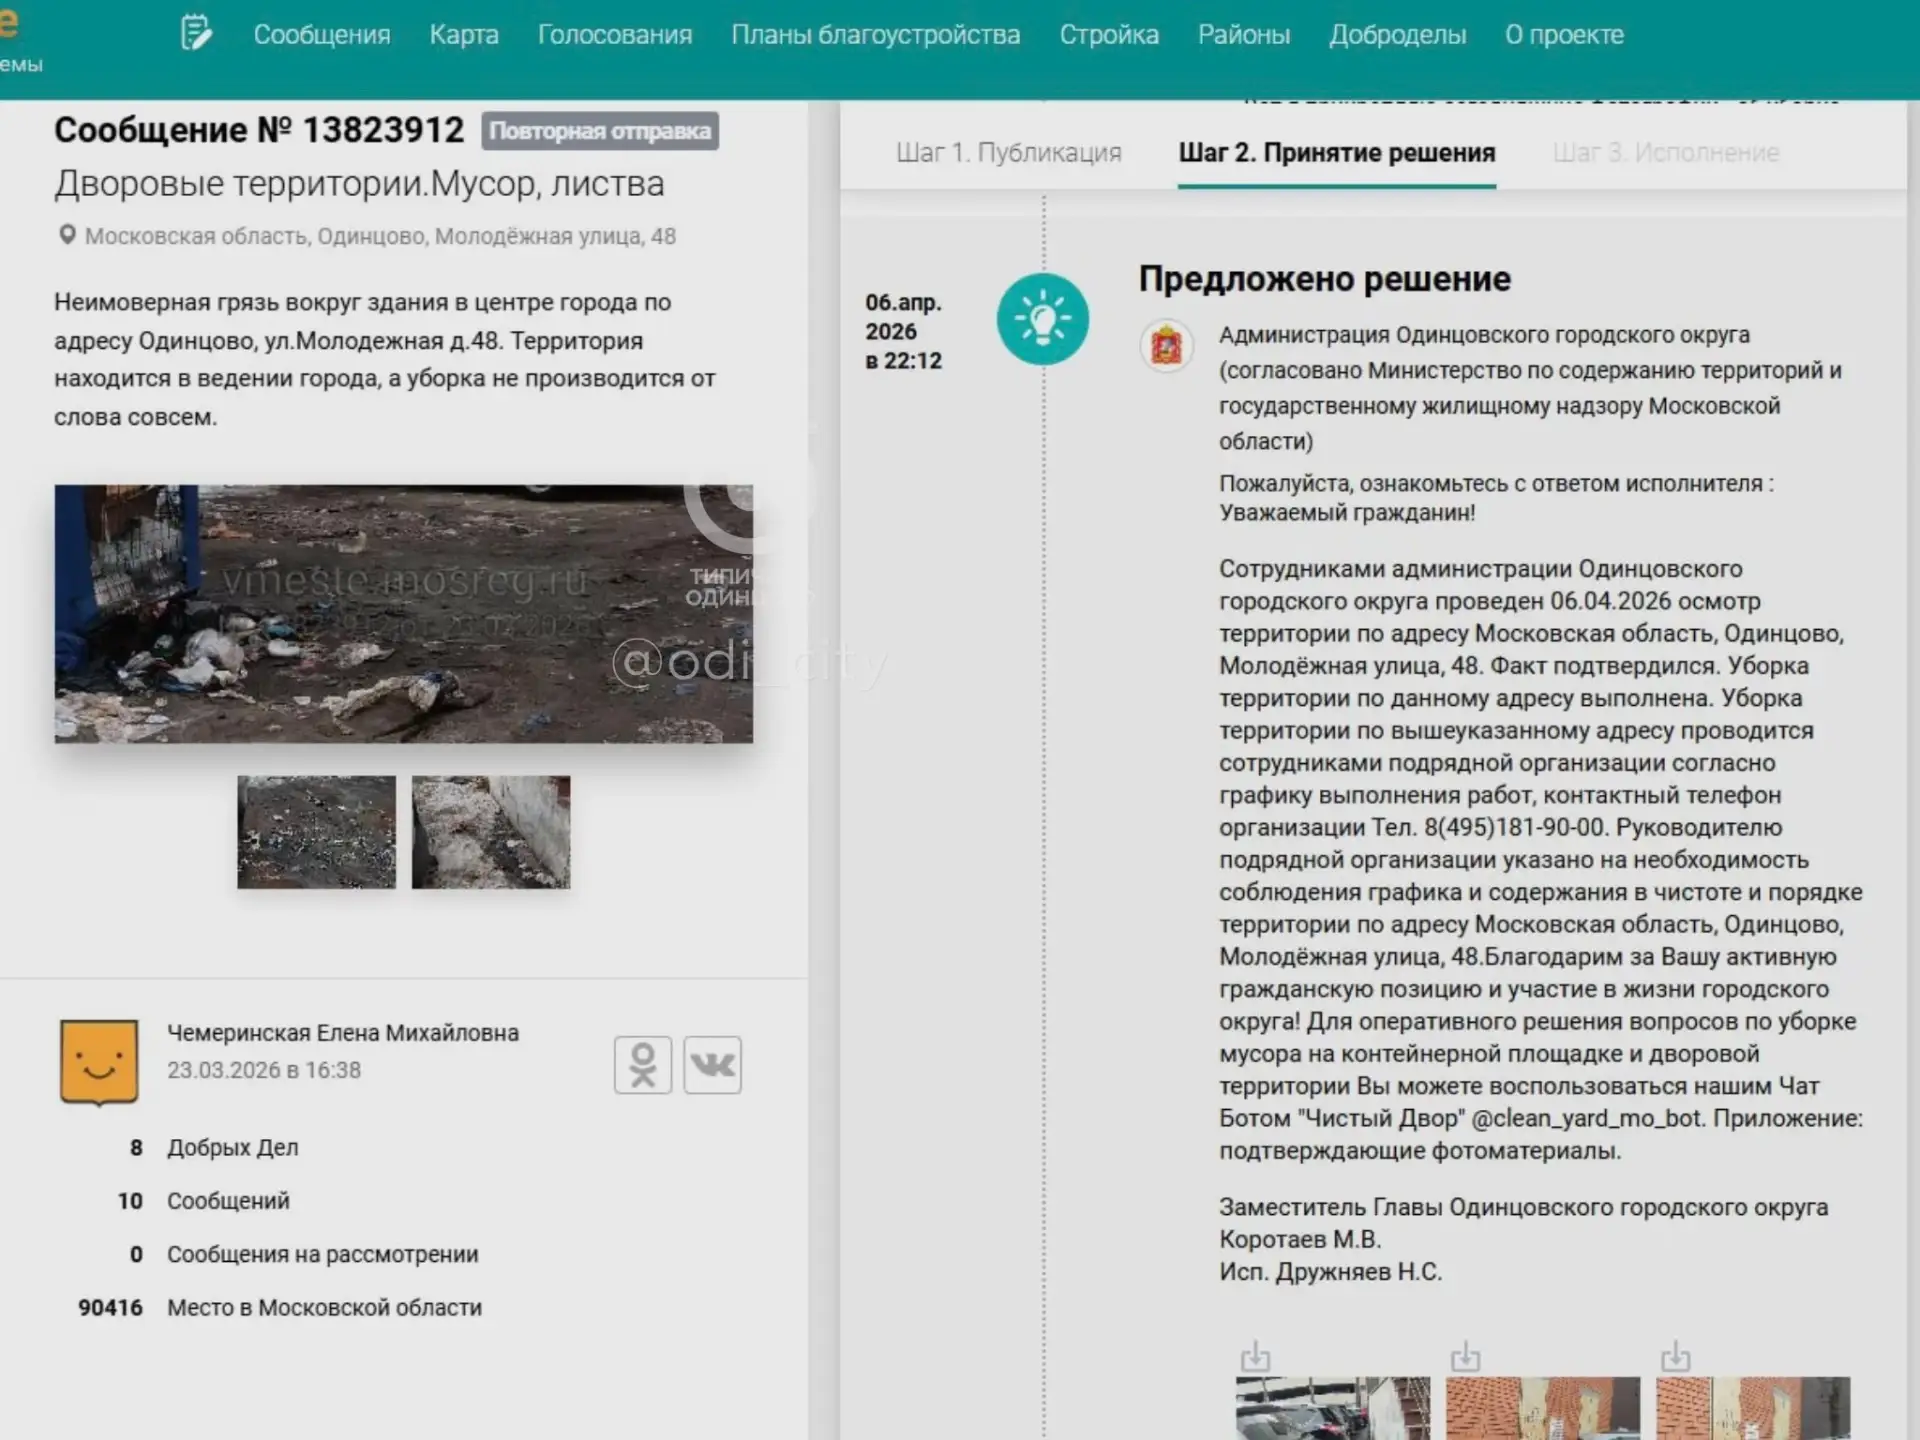
Task: Open author Чемеринская Елена Михайловна profile
Action: pos(342,1033)
